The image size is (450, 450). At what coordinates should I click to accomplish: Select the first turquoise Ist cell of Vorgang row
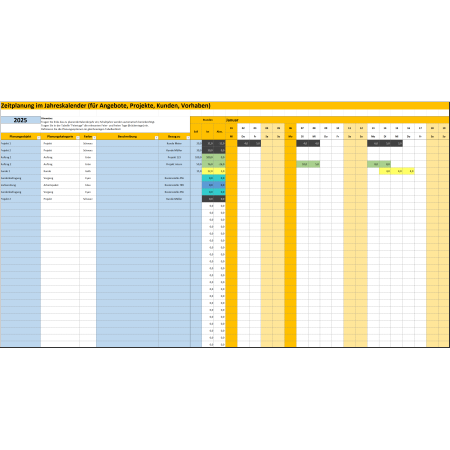click(208, 178)
